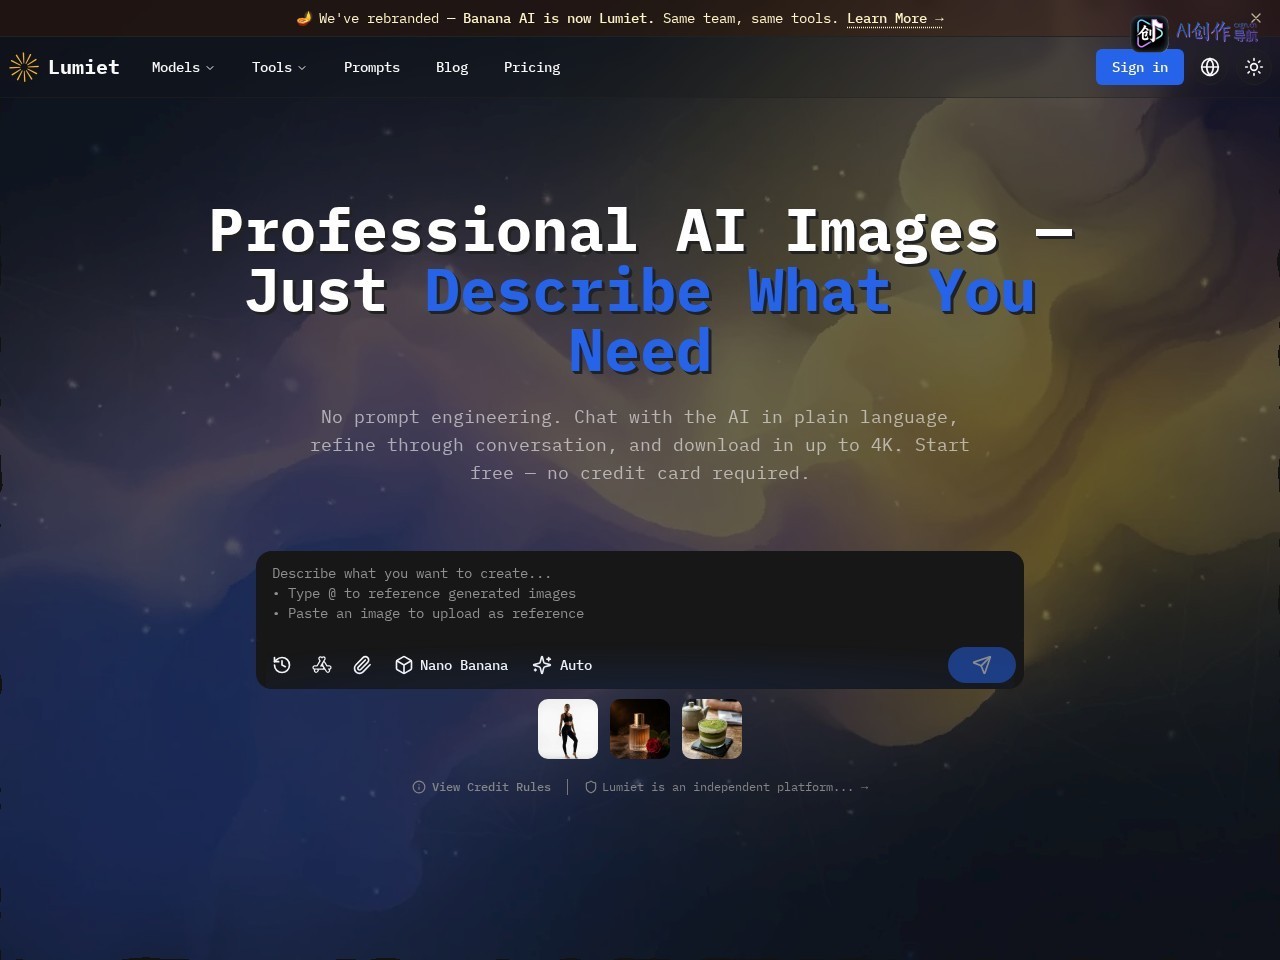
Task: Click the nodes icon beside the history icon
Action: click(x=322, y=665)
